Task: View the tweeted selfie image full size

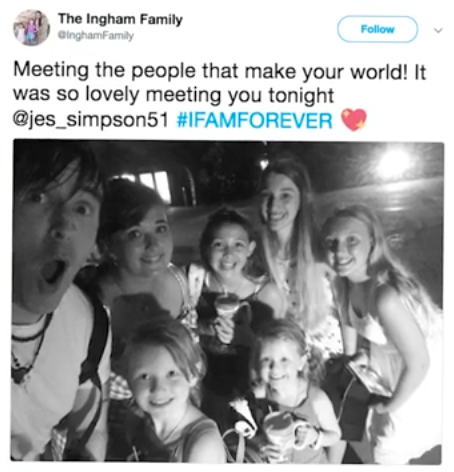Action: coord(227,301)
